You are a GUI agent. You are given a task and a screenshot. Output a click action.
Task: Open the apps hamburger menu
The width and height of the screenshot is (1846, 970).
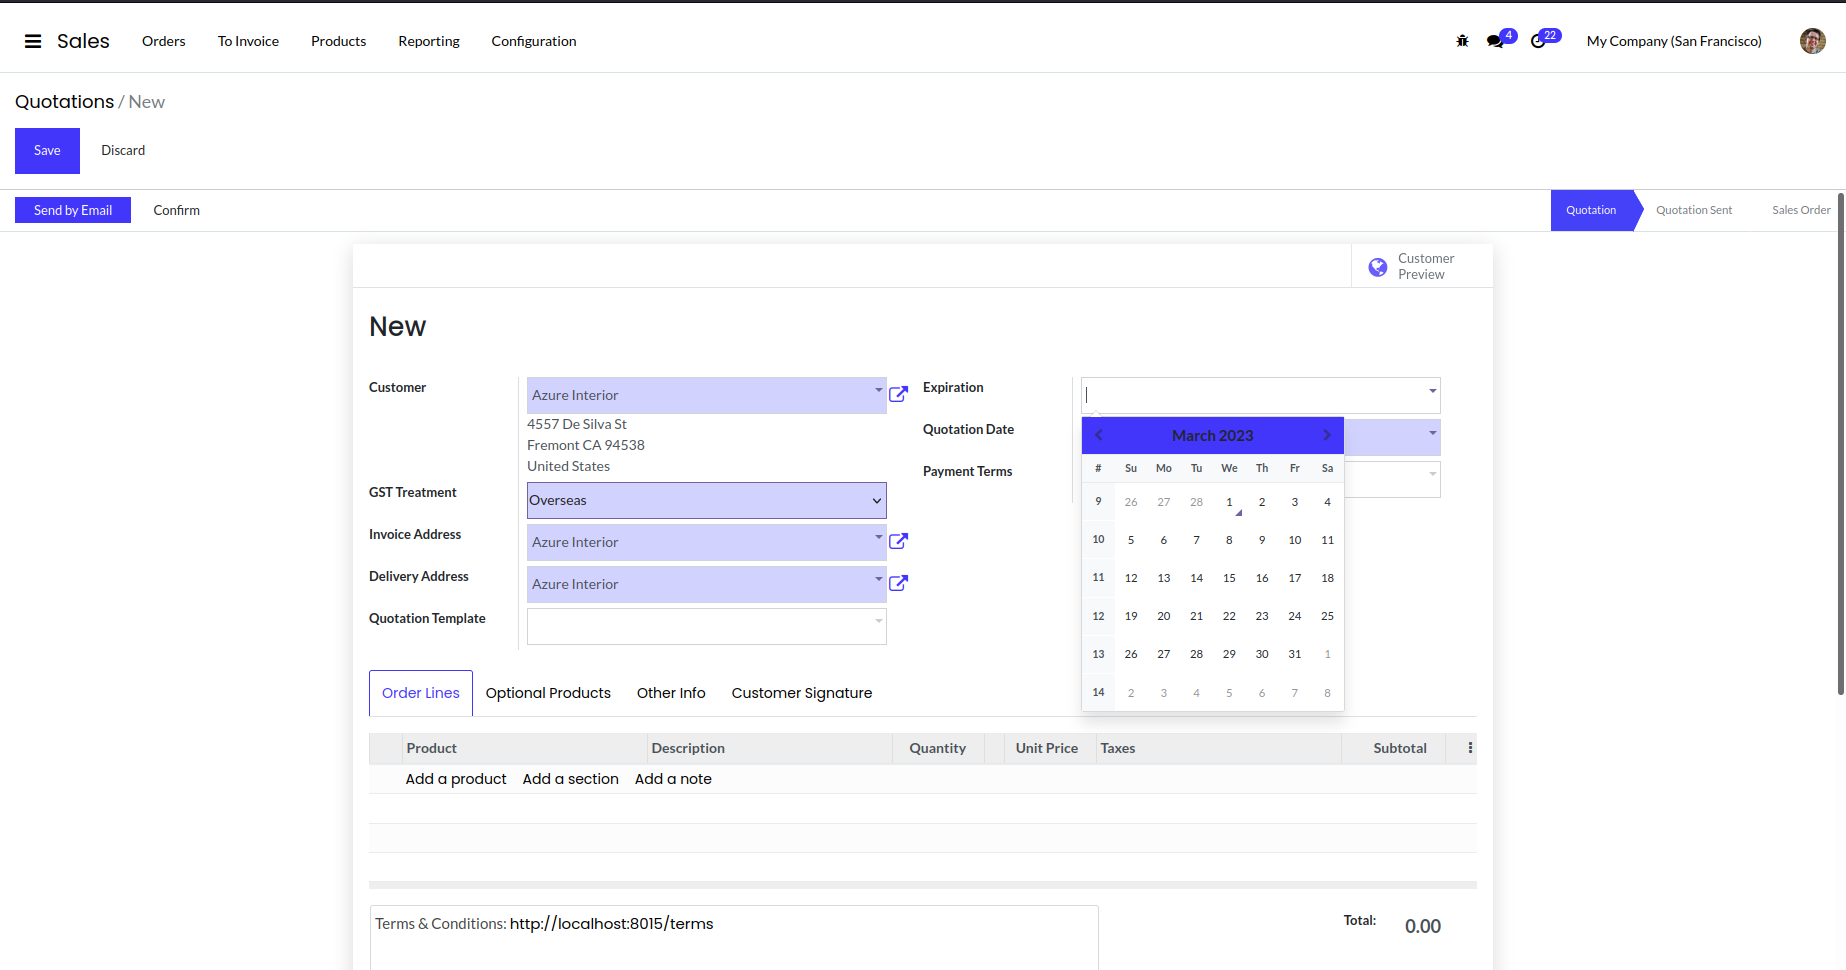point(33,41)
